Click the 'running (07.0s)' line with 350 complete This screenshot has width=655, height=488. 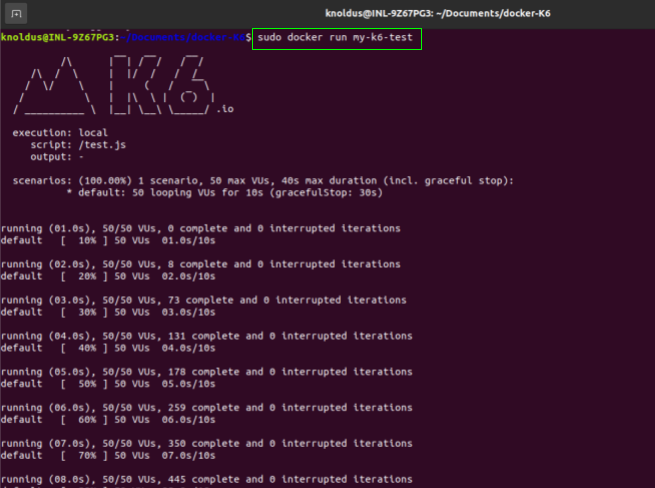point(206,444)
